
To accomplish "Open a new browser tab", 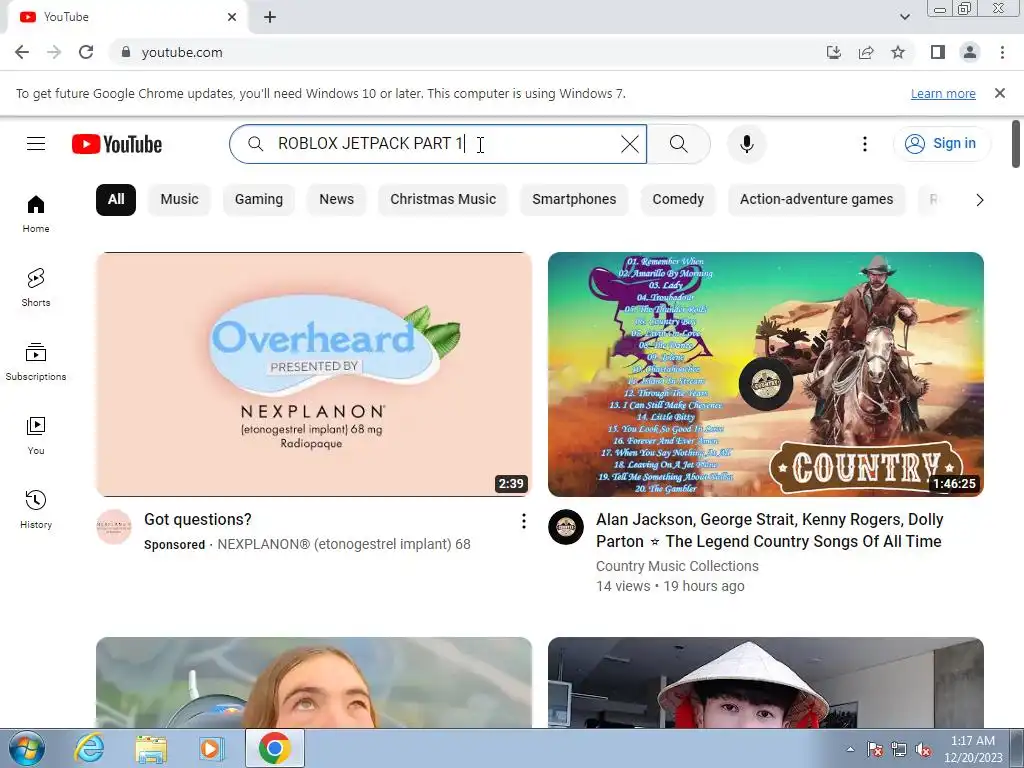I will [x=270, y=17].
